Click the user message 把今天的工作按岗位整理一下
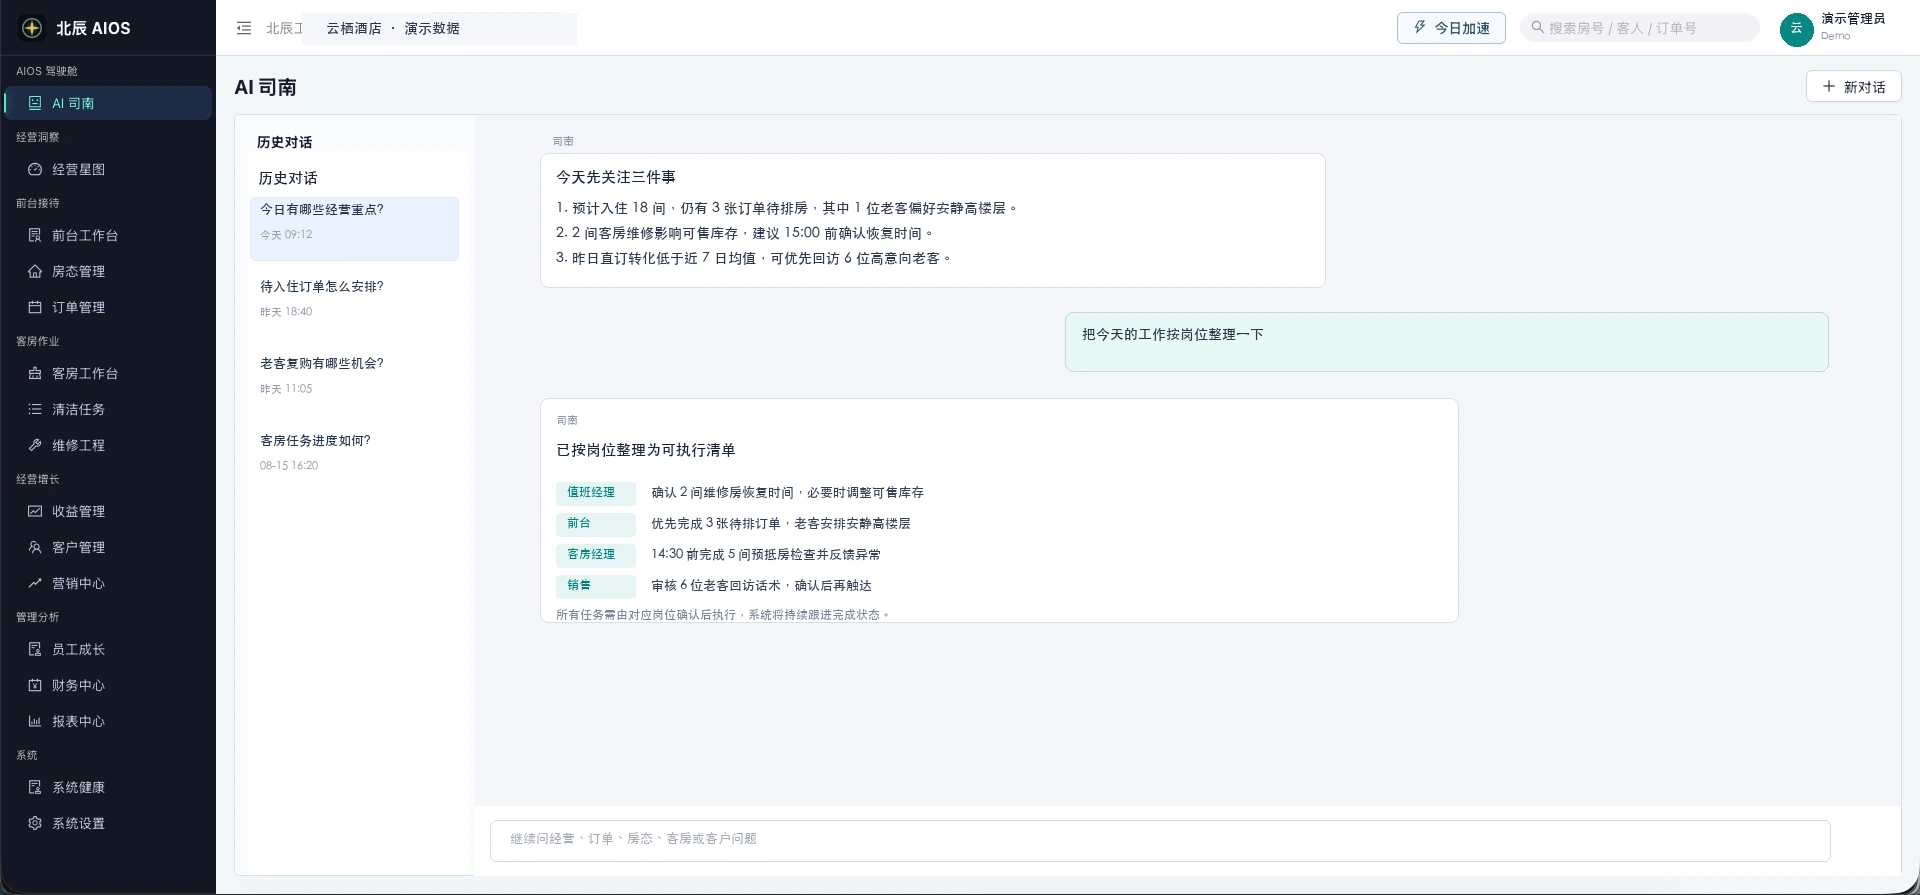This screenshot has height=895, width=1920. (x=1446, y=342)
